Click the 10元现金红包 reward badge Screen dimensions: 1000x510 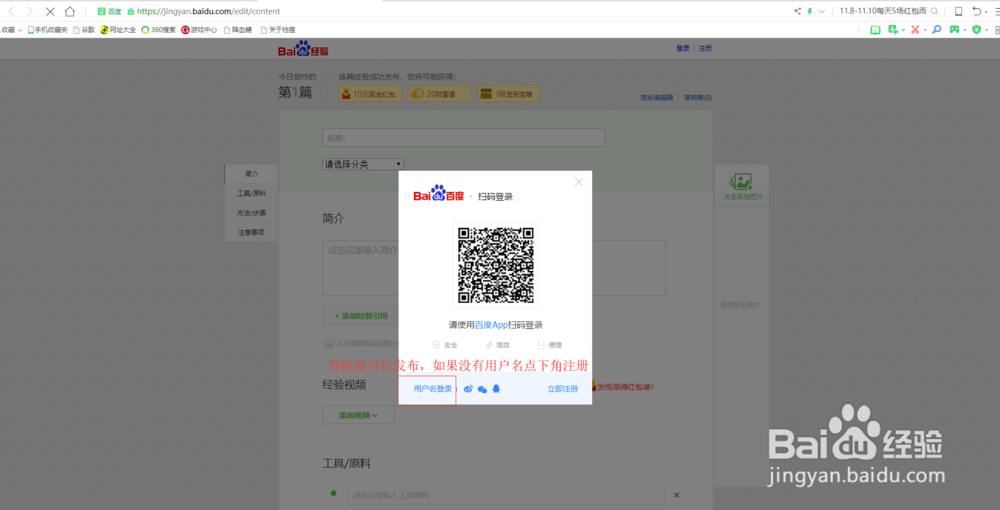371,94
